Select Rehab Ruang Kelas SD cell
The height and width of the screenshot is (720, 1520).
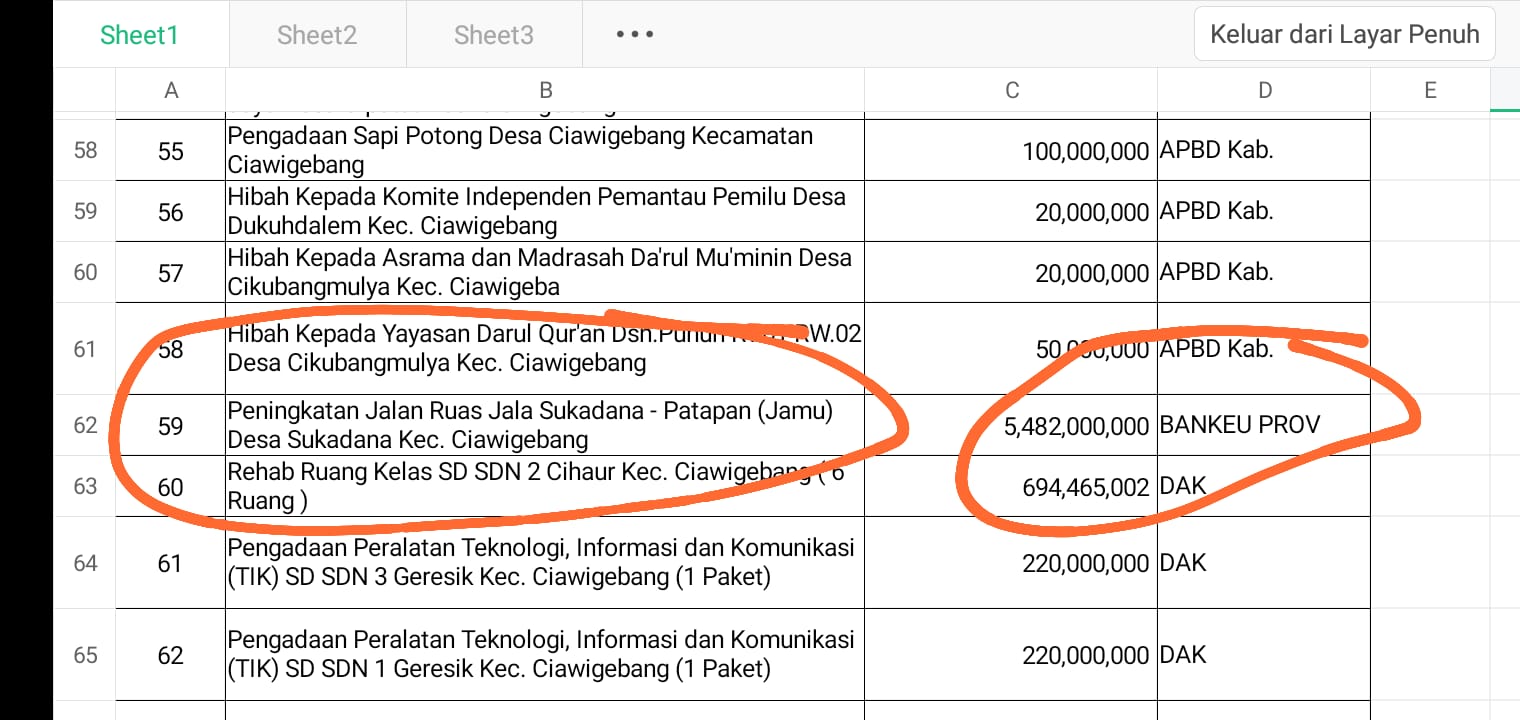[545, 486]
